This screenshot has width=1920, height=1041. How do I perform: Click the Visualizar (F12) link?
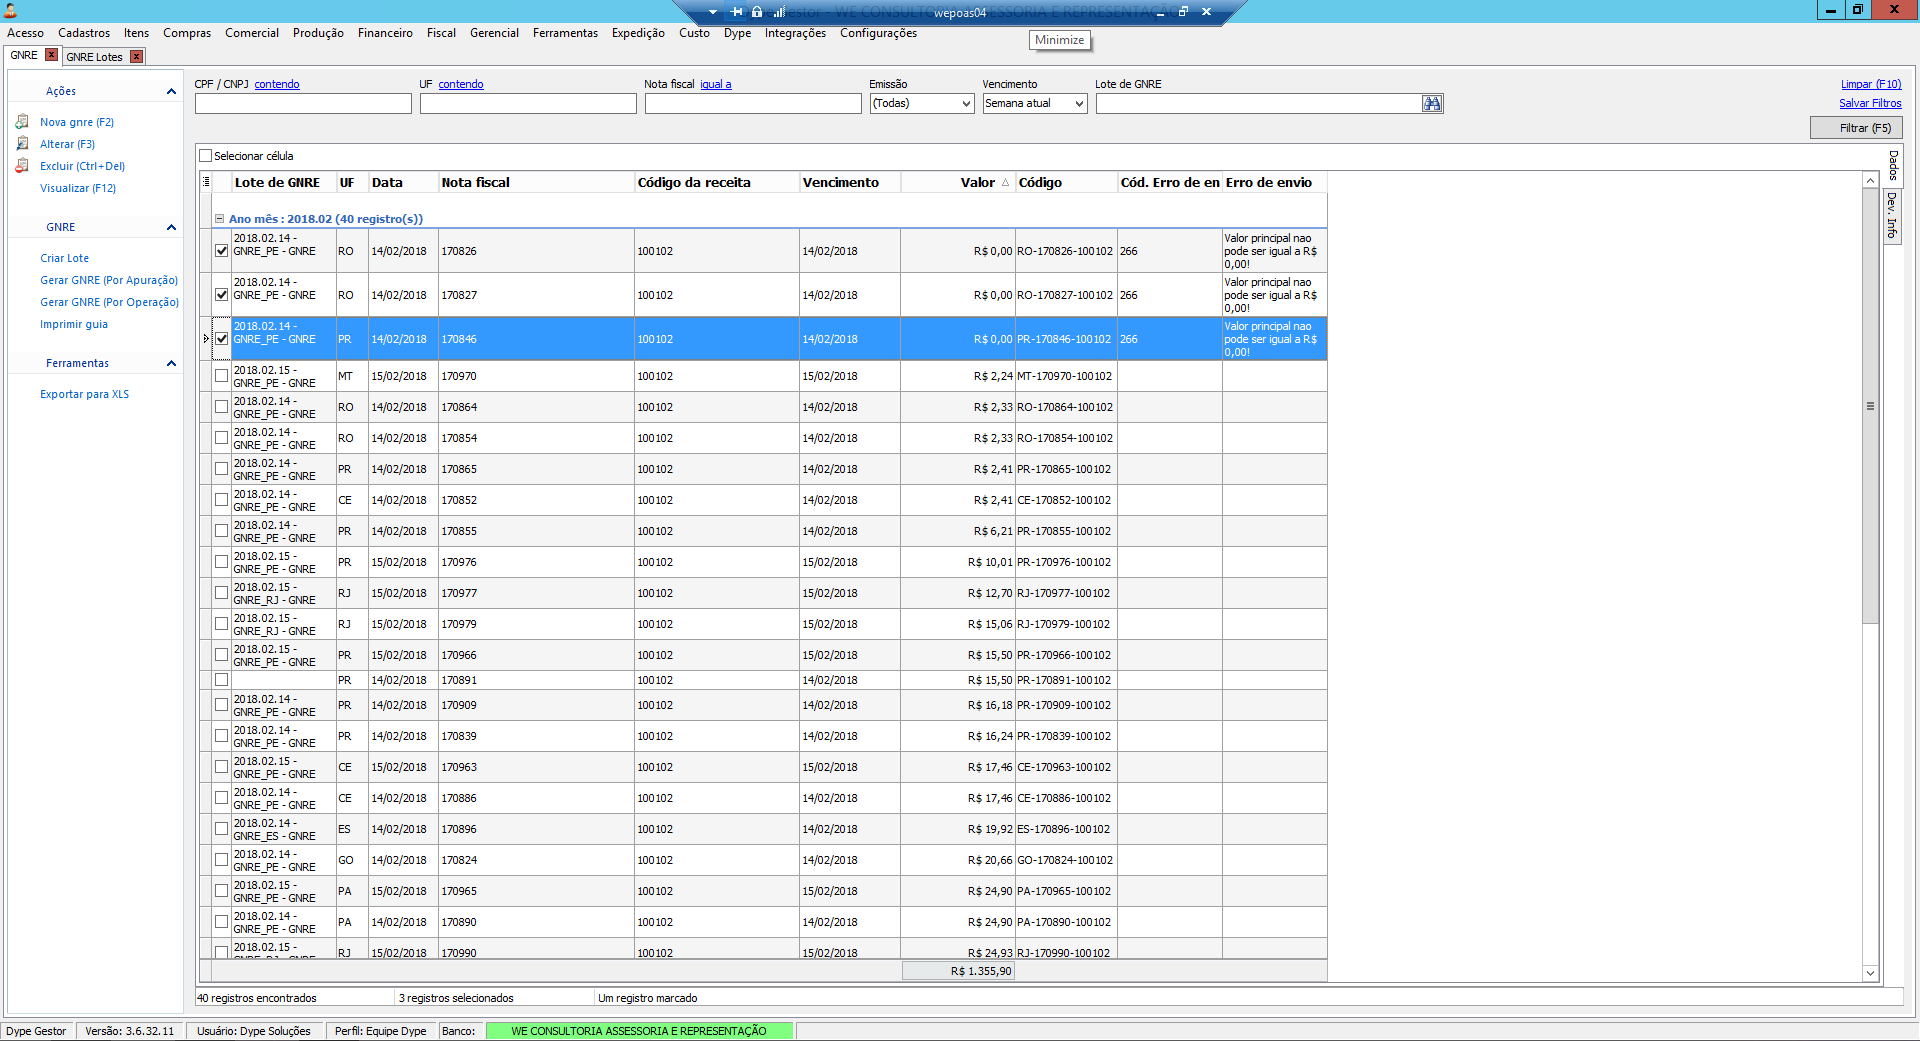click(x=78, y=188)
